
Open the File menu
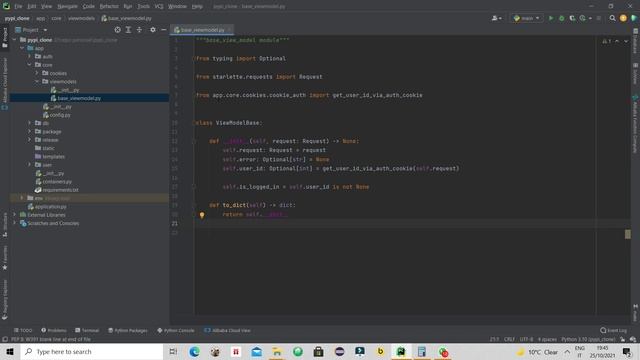18,6
